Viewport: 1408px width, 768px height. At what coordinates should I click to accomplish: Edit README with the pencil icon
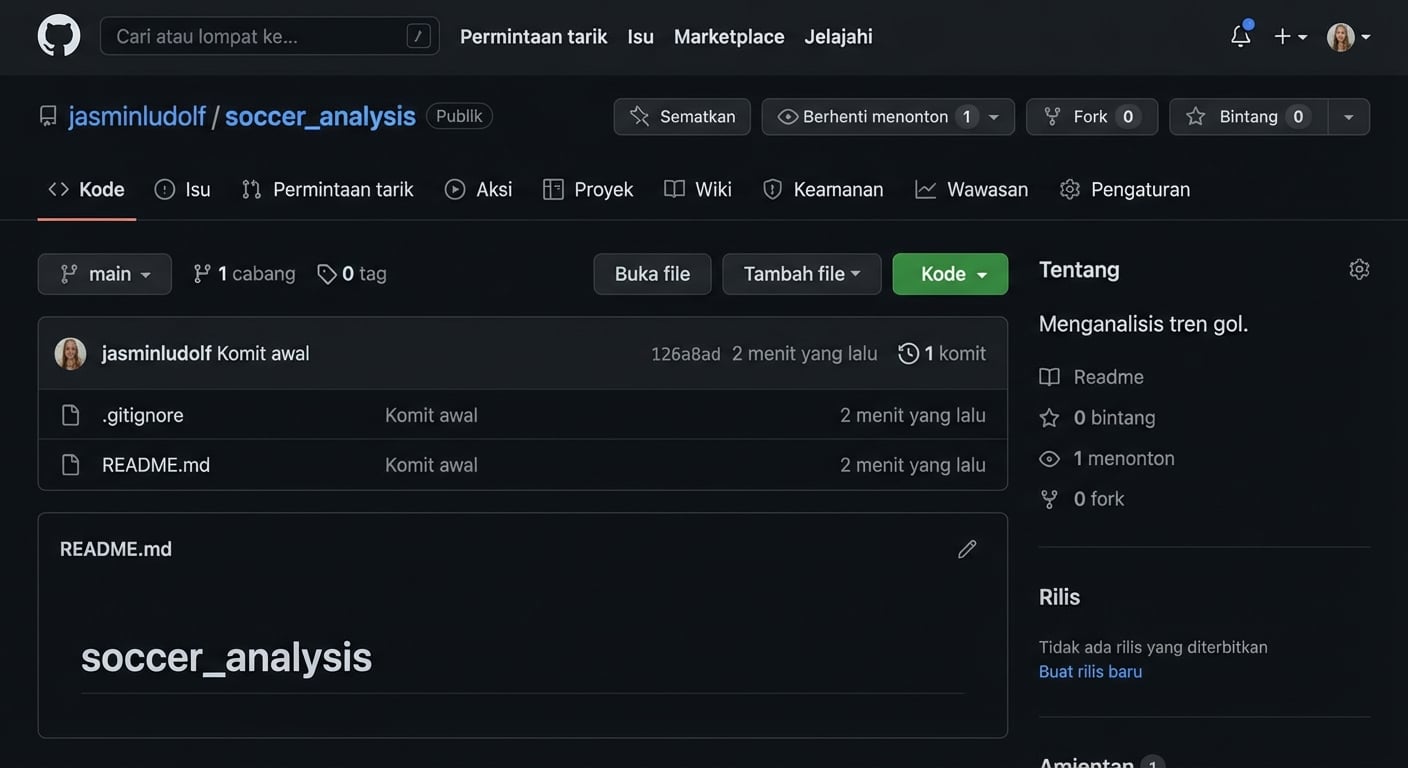(x=967, y=549)
